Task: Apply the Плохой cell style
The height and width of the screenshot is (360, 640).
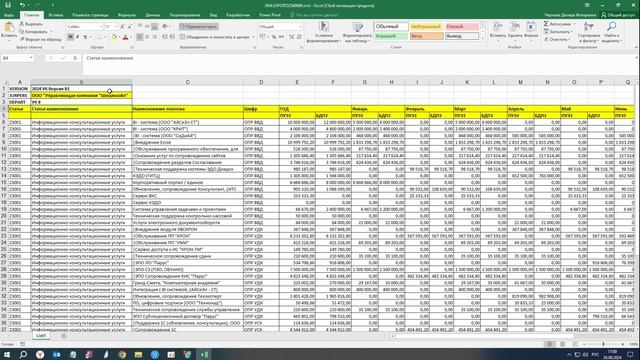Action: (x=461, y=27)
